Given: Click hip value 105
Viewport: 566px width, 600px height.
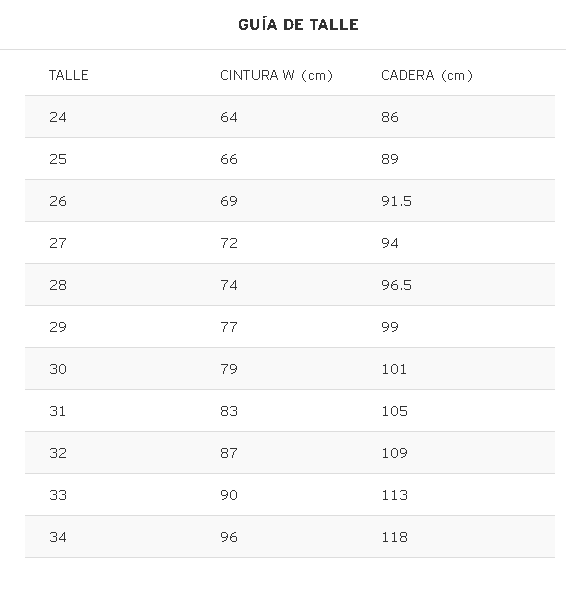Looking at the screenshot, I should (x=395, y=411).
